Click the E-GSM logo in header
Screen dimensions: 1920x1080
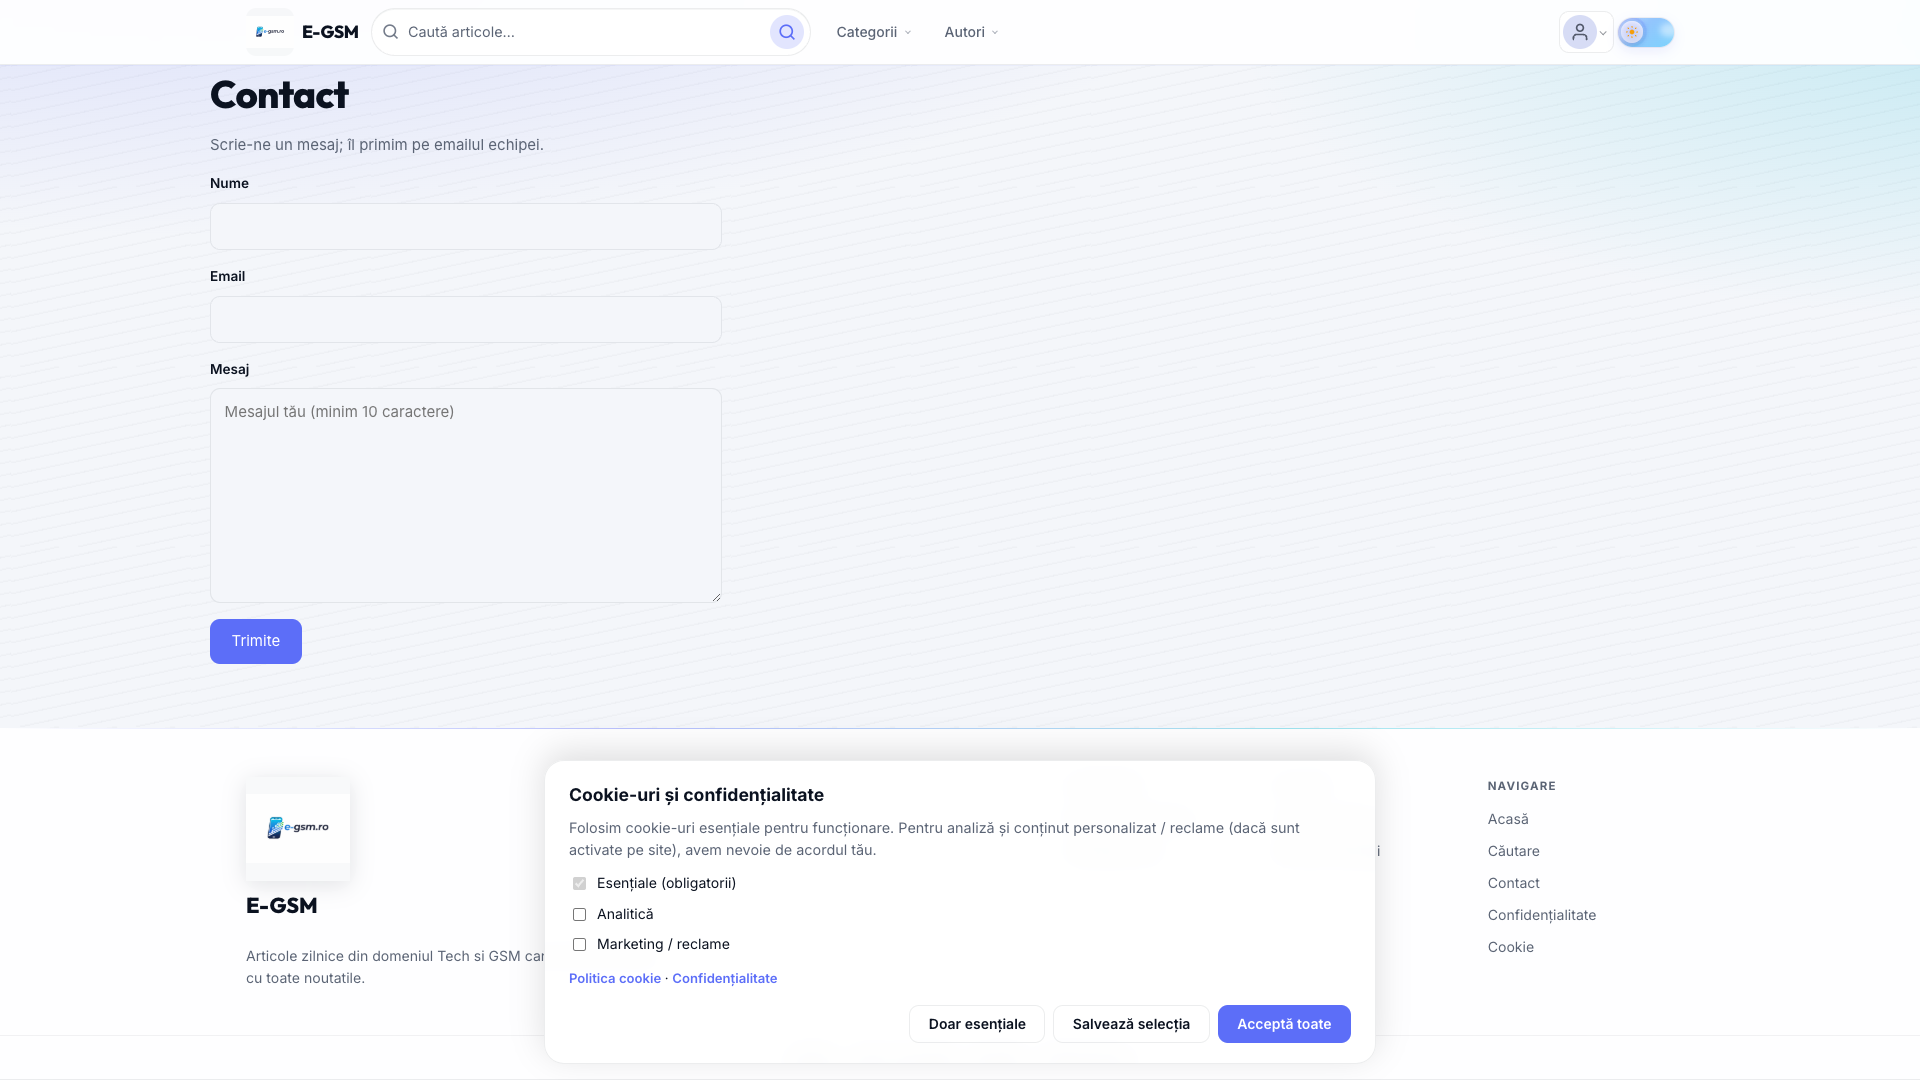[x=270, y=32]
